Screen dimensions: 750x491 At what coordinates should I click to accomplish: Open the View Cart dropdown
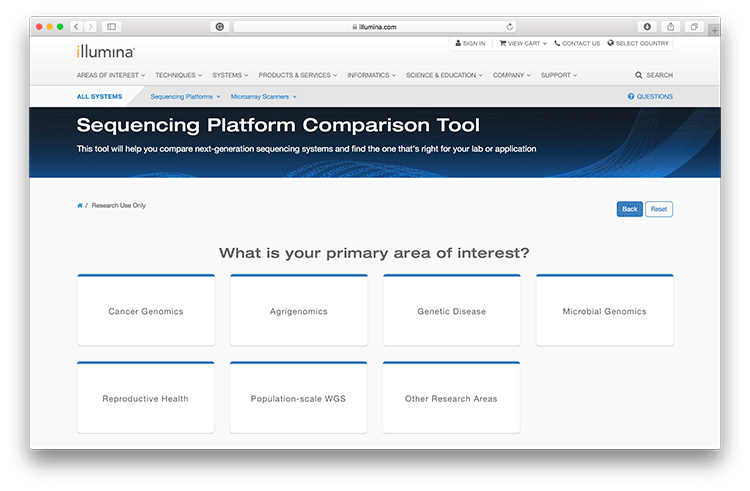(523, 44)
